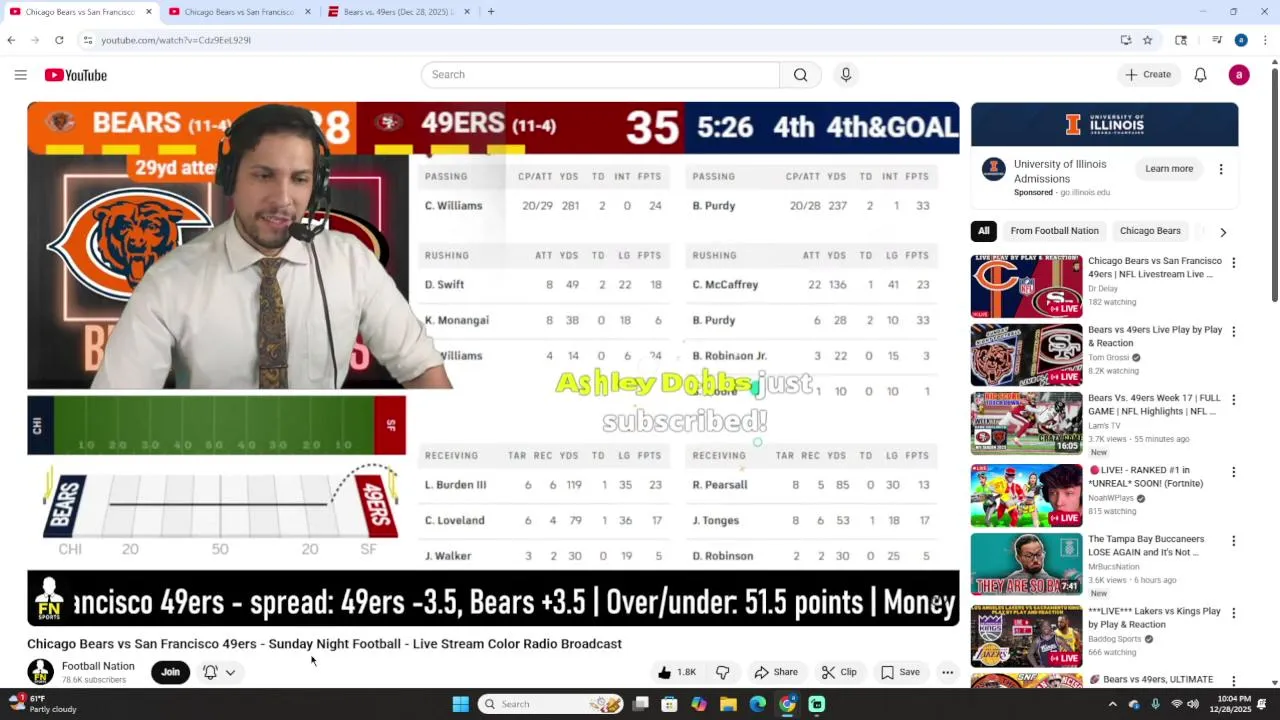Click the Create button
The image size is (1280, 720).
(x=1148, y=75)
